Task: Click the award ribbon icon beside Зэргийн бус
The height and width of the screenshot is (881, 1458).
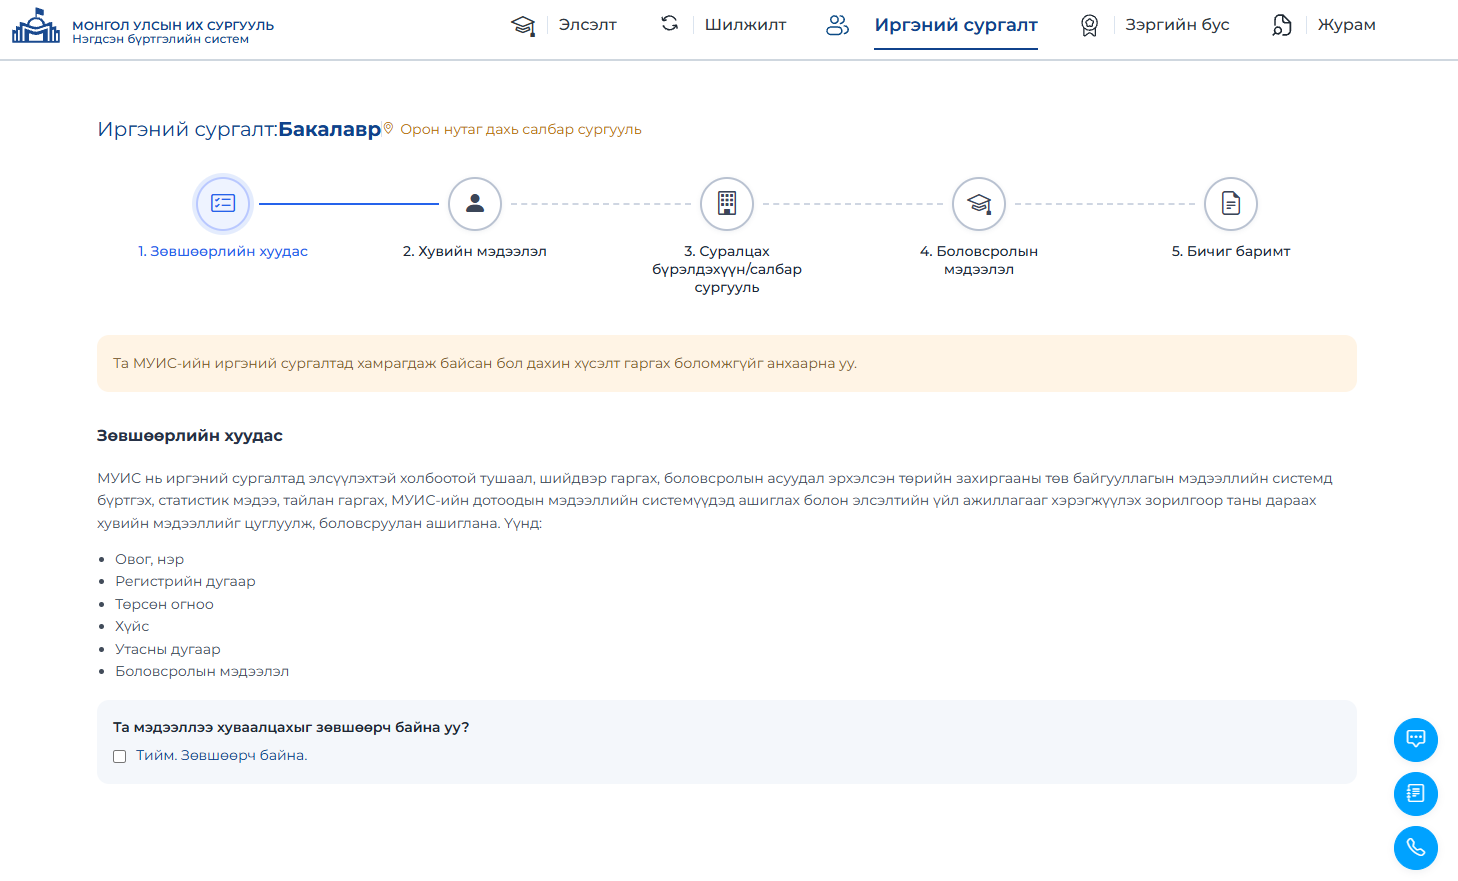Action: tap(1090, 25)
